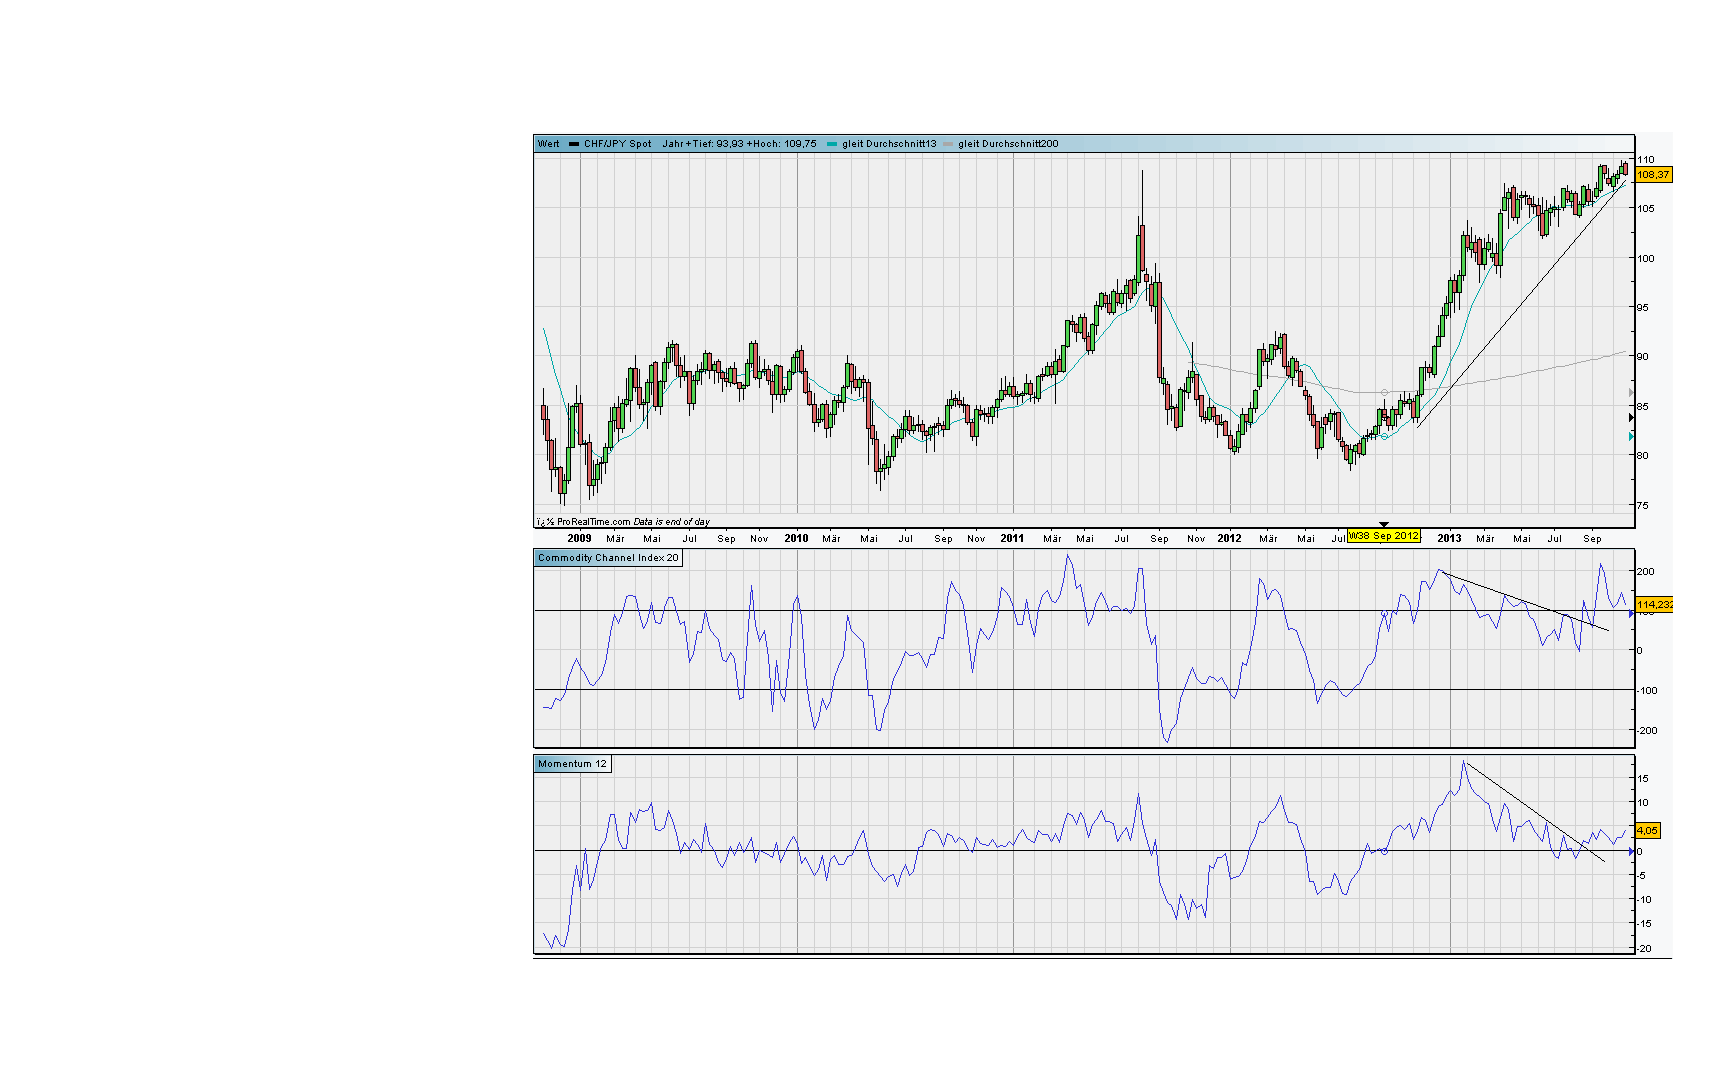
Task: Click the 108,37 current price tag
Action: 1653,175
